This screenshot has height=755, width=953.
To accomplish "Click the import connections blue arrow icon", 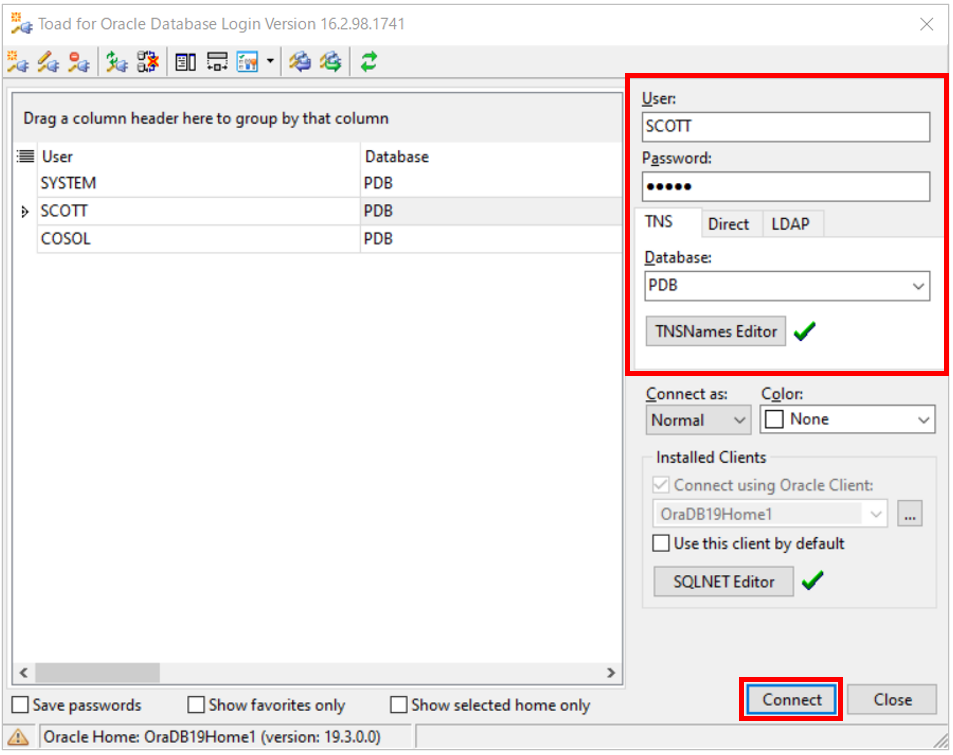I will click(x=300, y=62).
